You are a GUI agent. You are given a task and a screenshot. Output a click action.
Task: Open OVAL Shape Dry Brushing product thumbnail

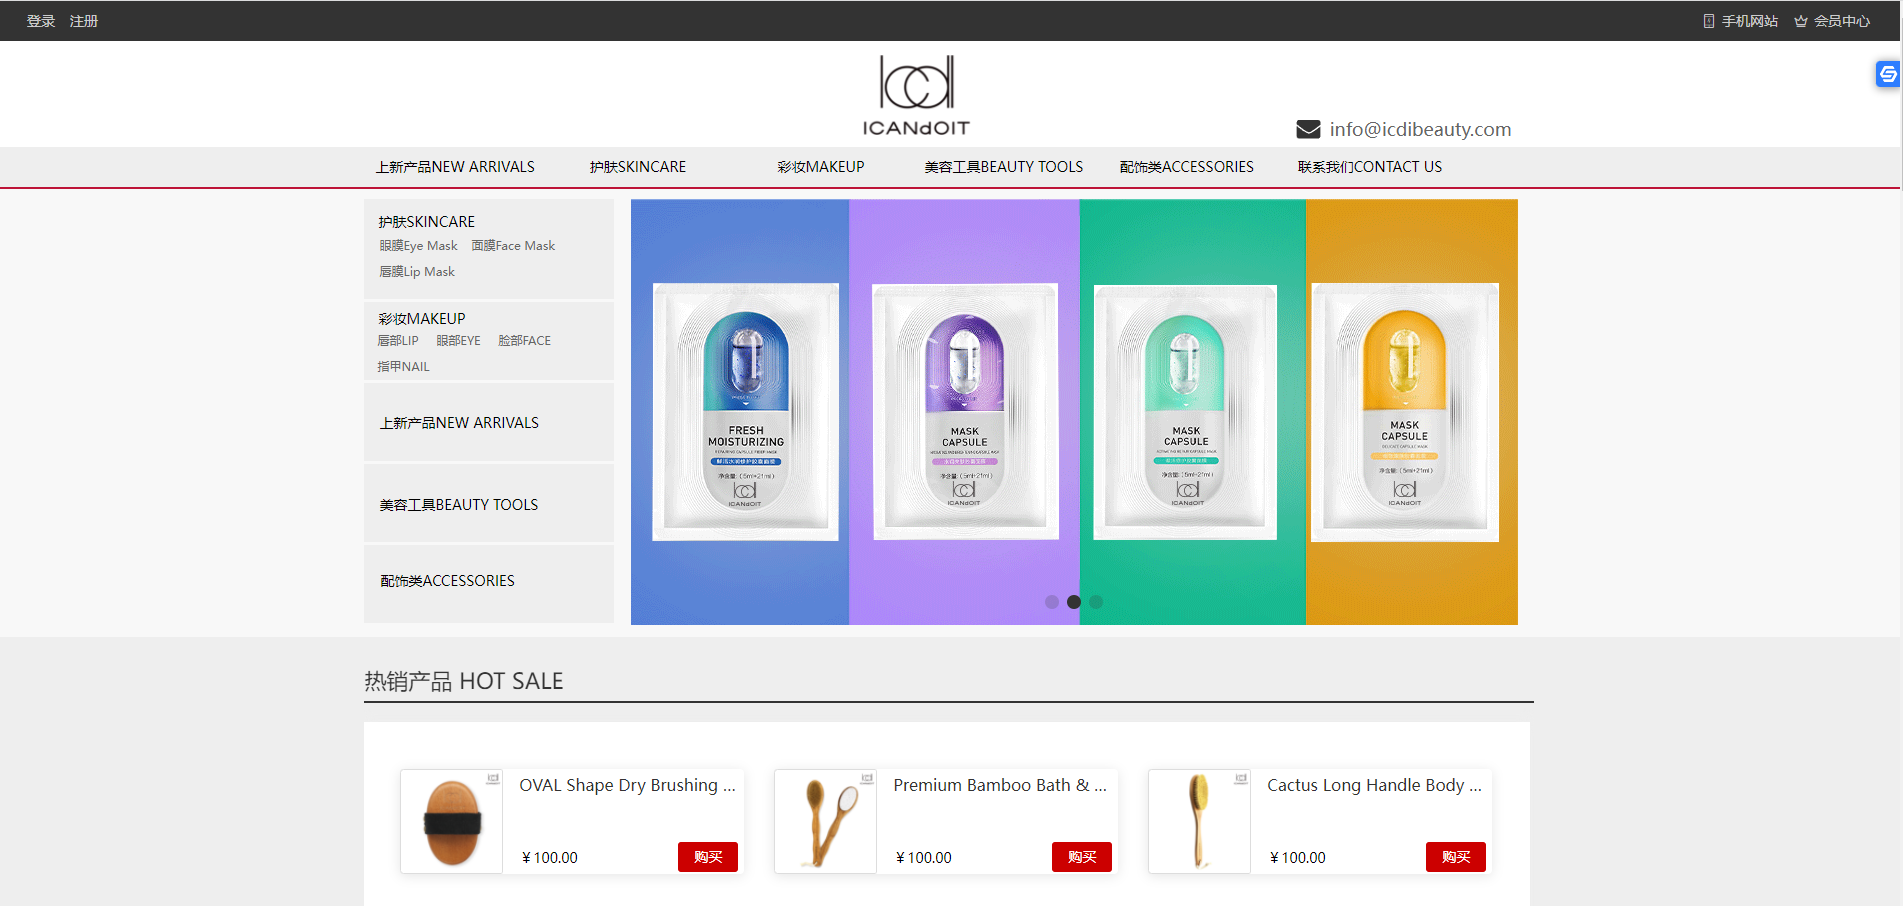coord(452,822)
